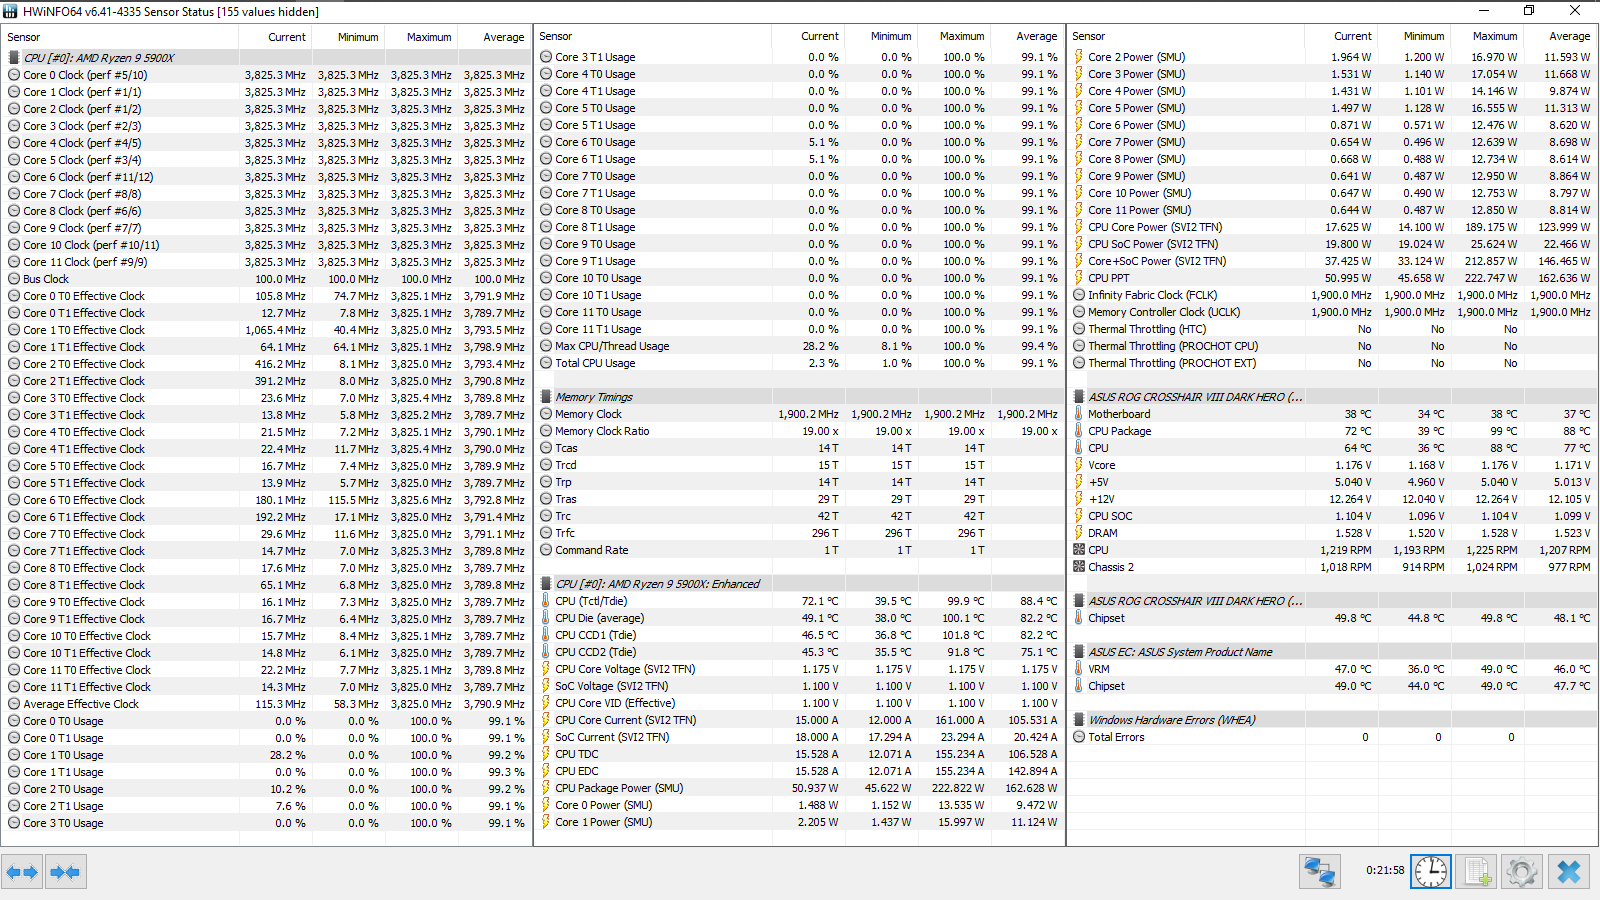Click the thermometer icon beside Motherboard
The width and height of the screenshot is (1600, 900).
click(x=1079, y=414)
